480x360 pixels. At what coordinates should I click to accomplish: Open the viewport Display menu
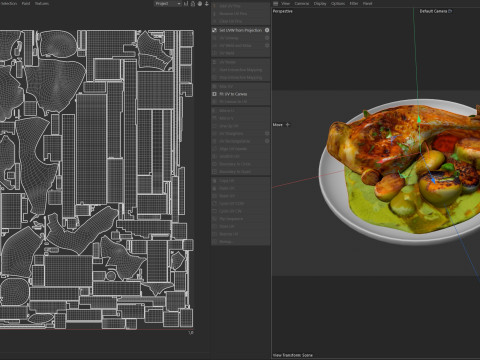click(x=320, y=4)
